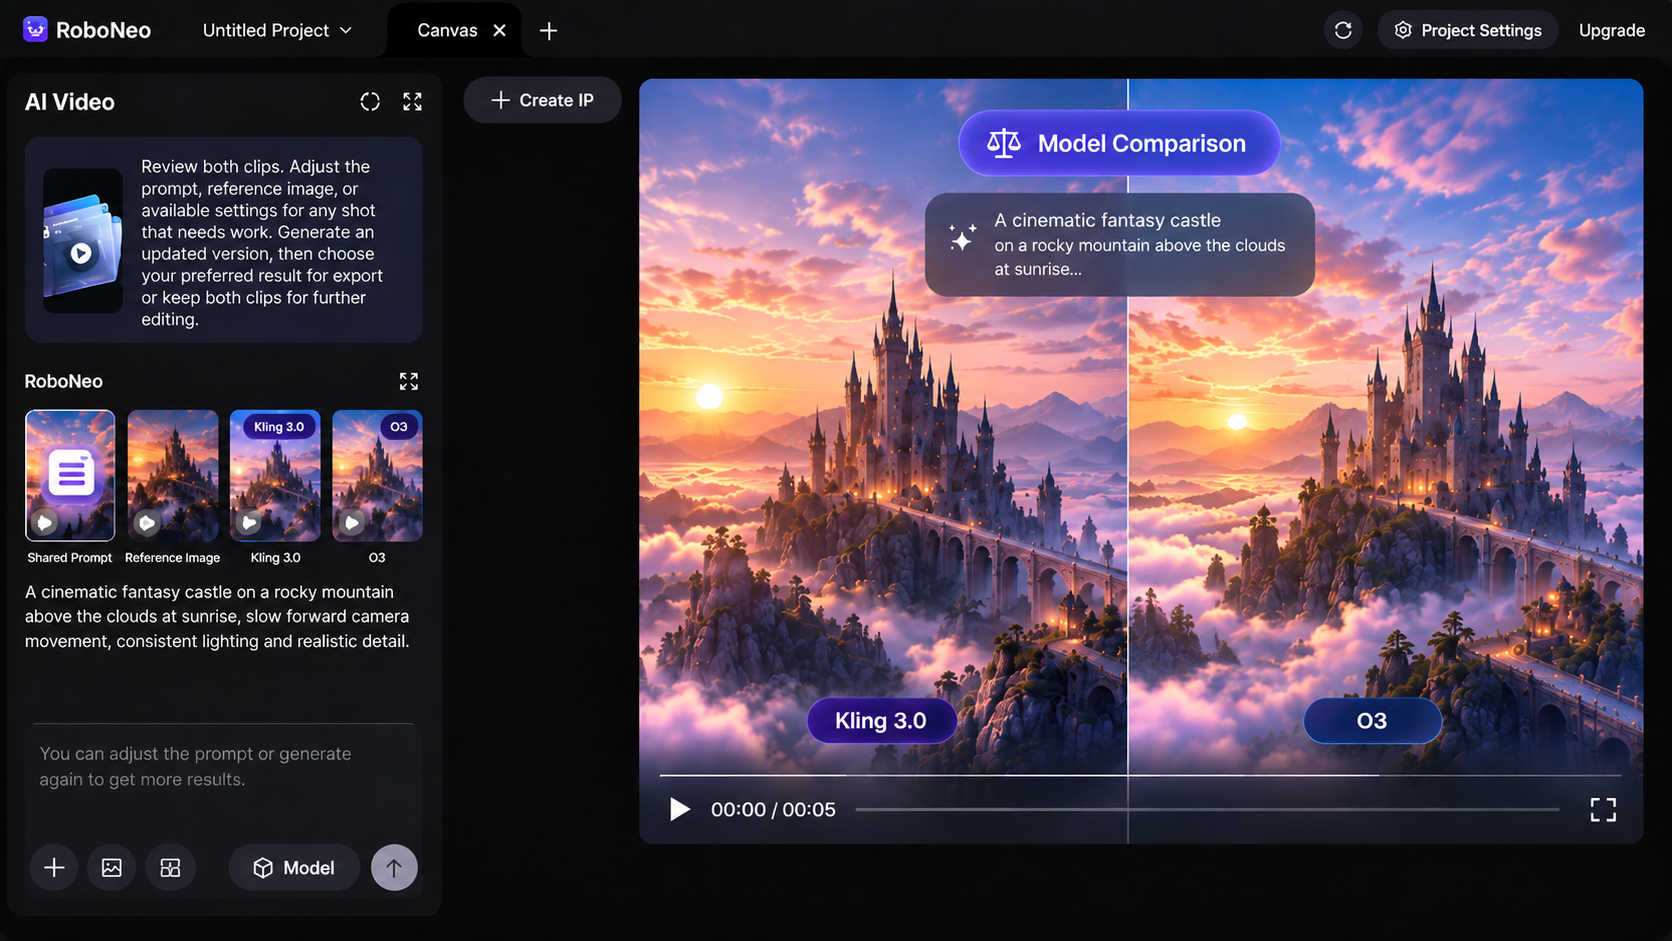Viewport: 1672px width, 941px height.
Task: Click the Create IP button
Action: pyautogui.click(x=542, y=100)
